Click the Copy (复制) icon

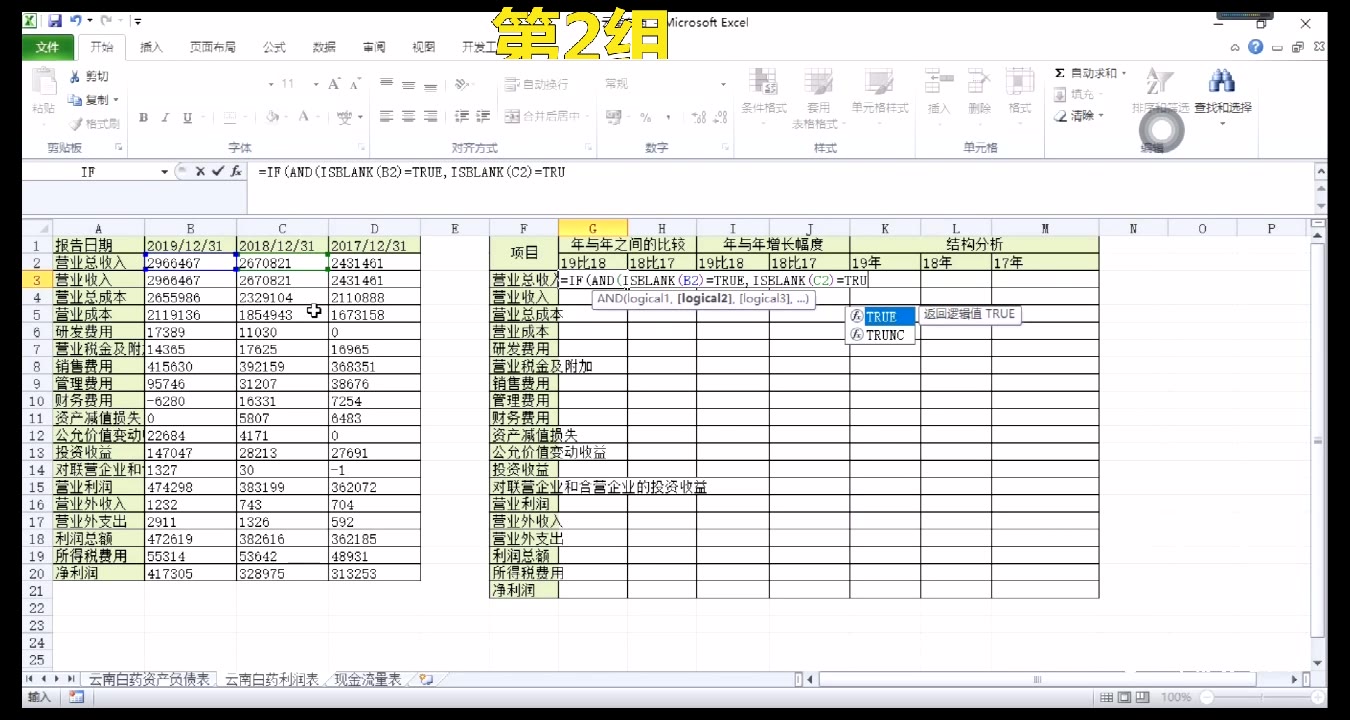tap(75, 100)
